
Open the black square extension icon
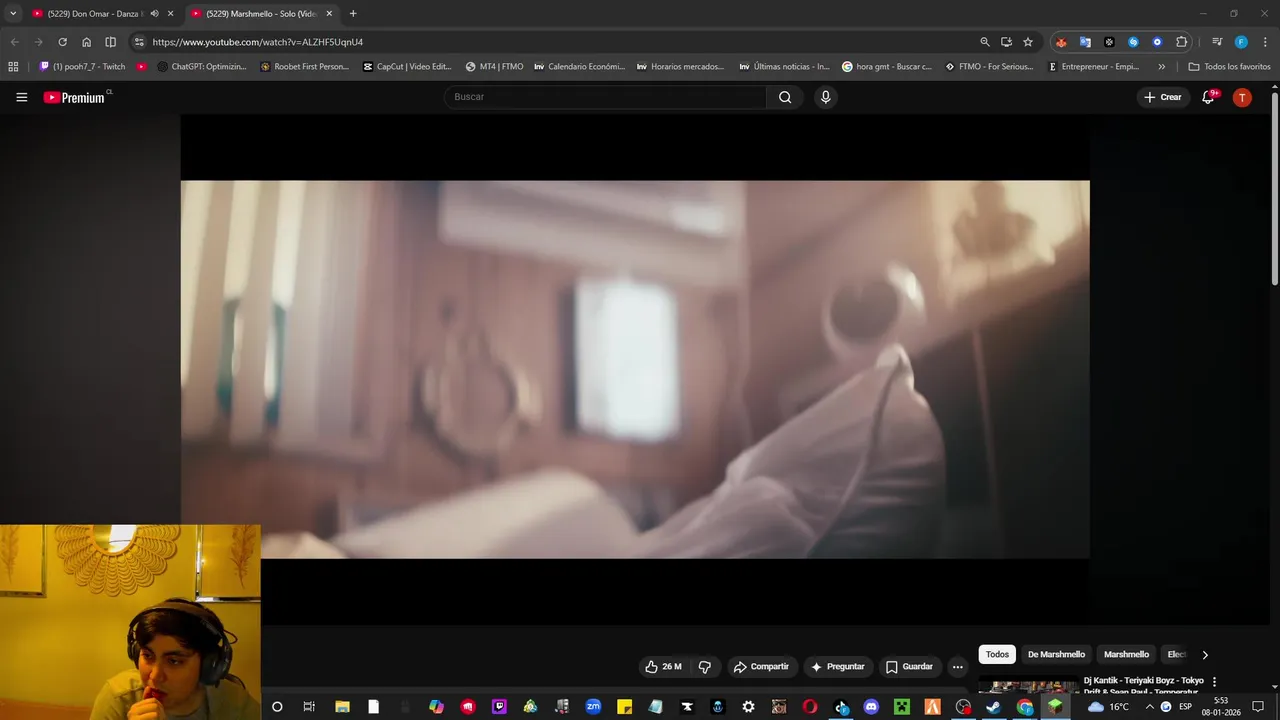(1109, 42)
